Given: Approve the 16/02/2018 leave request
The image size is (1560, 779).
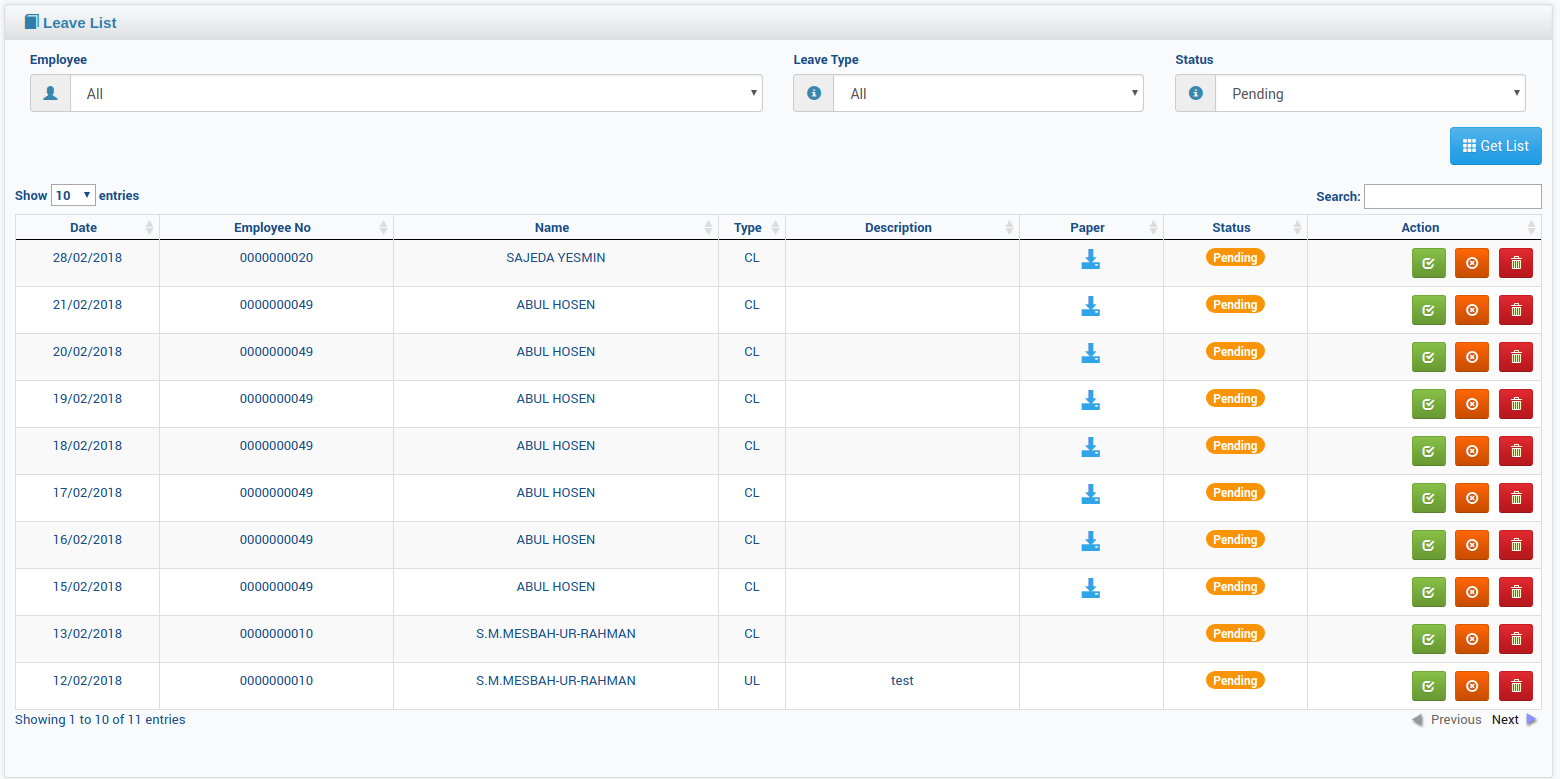Looking at the screenshot, I should click(x=1428, y=545).
